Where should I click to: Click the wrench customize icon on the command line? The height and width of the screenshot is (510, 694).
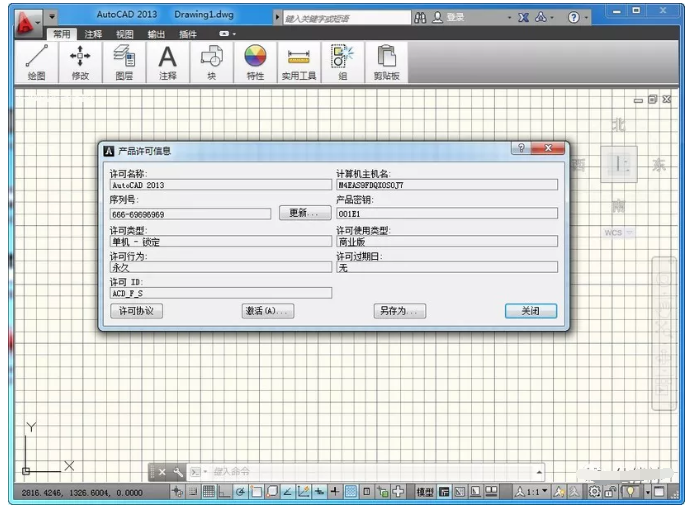tap(178, 472)
